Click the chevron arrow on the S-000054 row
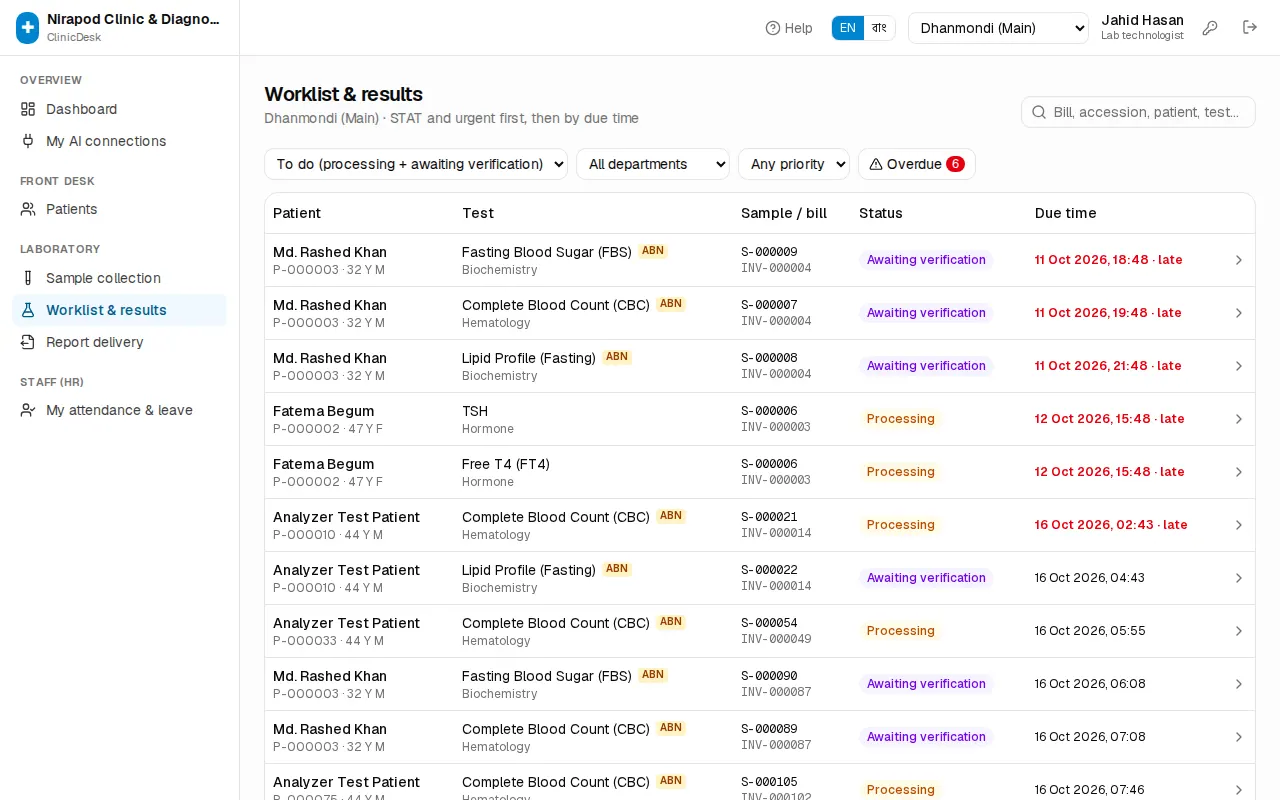This screenshot has width=1280, height=800. 1239,631
